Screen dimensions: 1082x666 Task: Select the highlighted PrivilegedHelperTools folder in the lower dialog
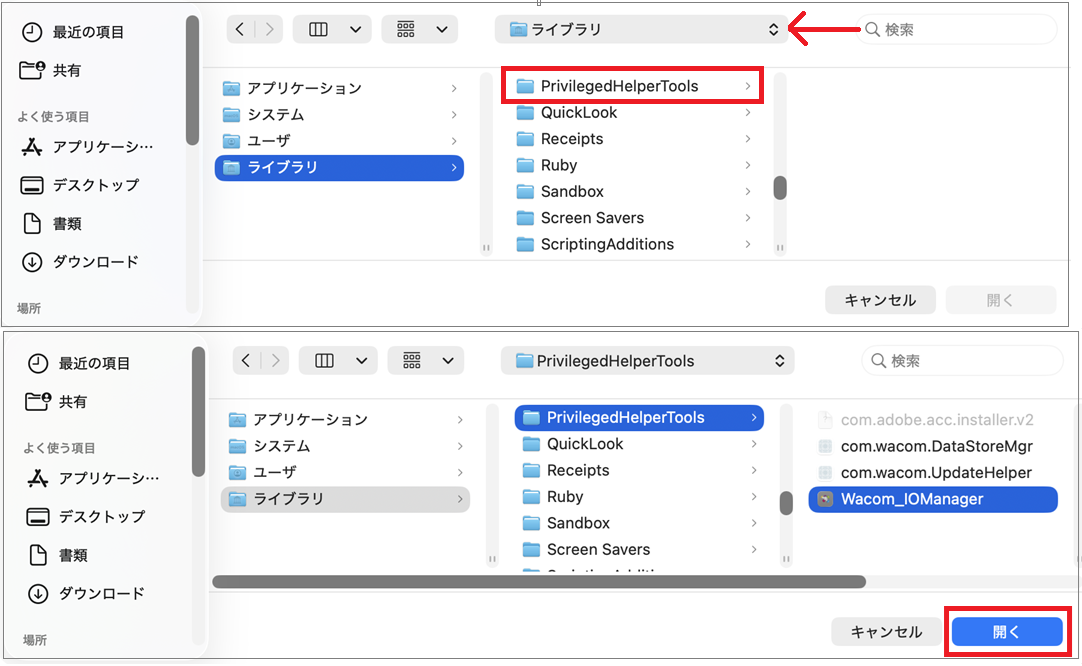(x=639, y=418)
